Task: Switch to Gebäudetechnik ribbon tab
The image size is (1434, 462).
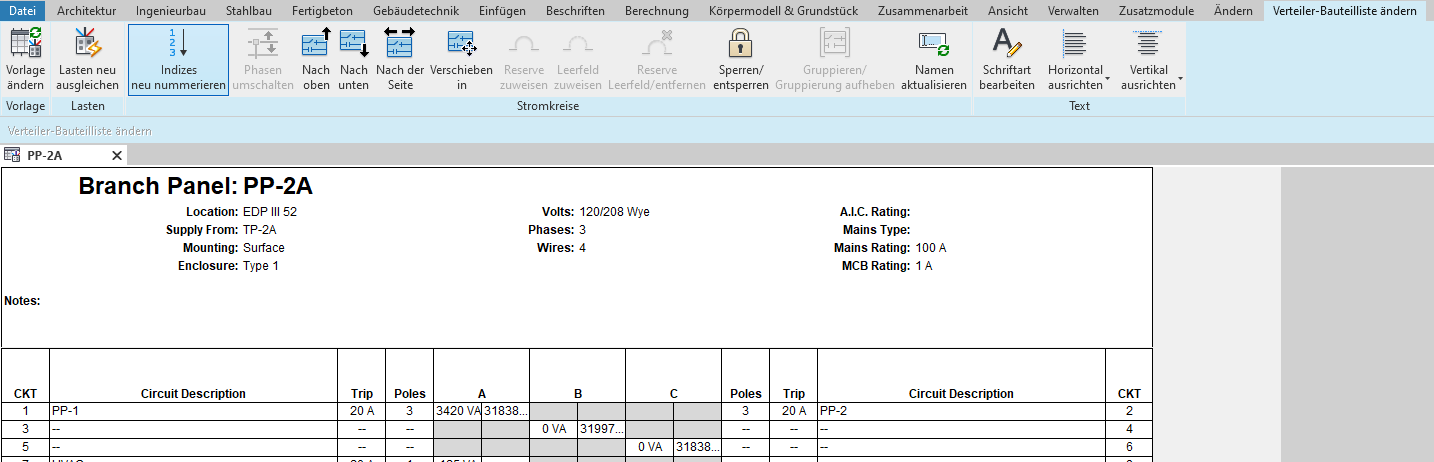Action: (415, 11)
